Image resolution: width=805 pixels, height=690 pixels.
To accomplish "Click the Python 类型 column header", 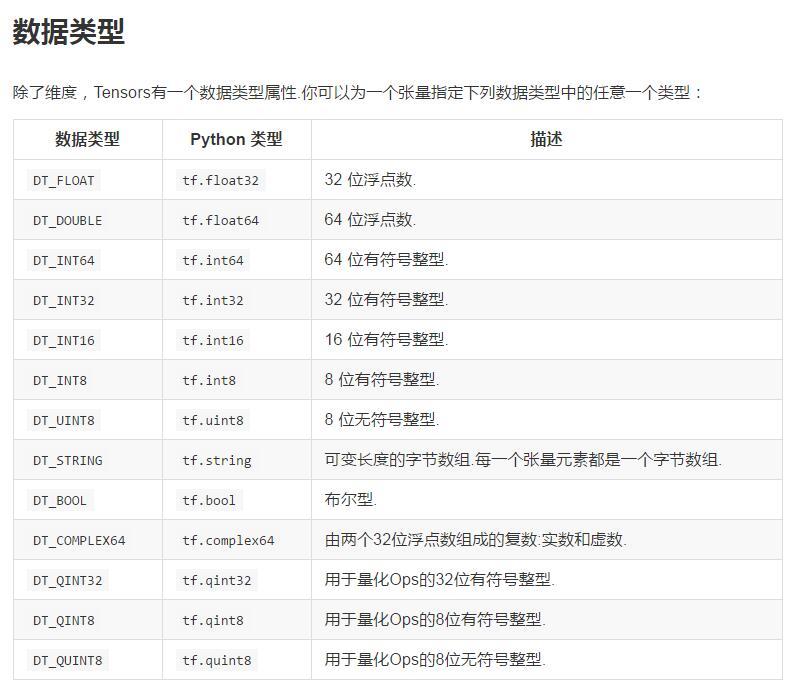I will [236, 139].
